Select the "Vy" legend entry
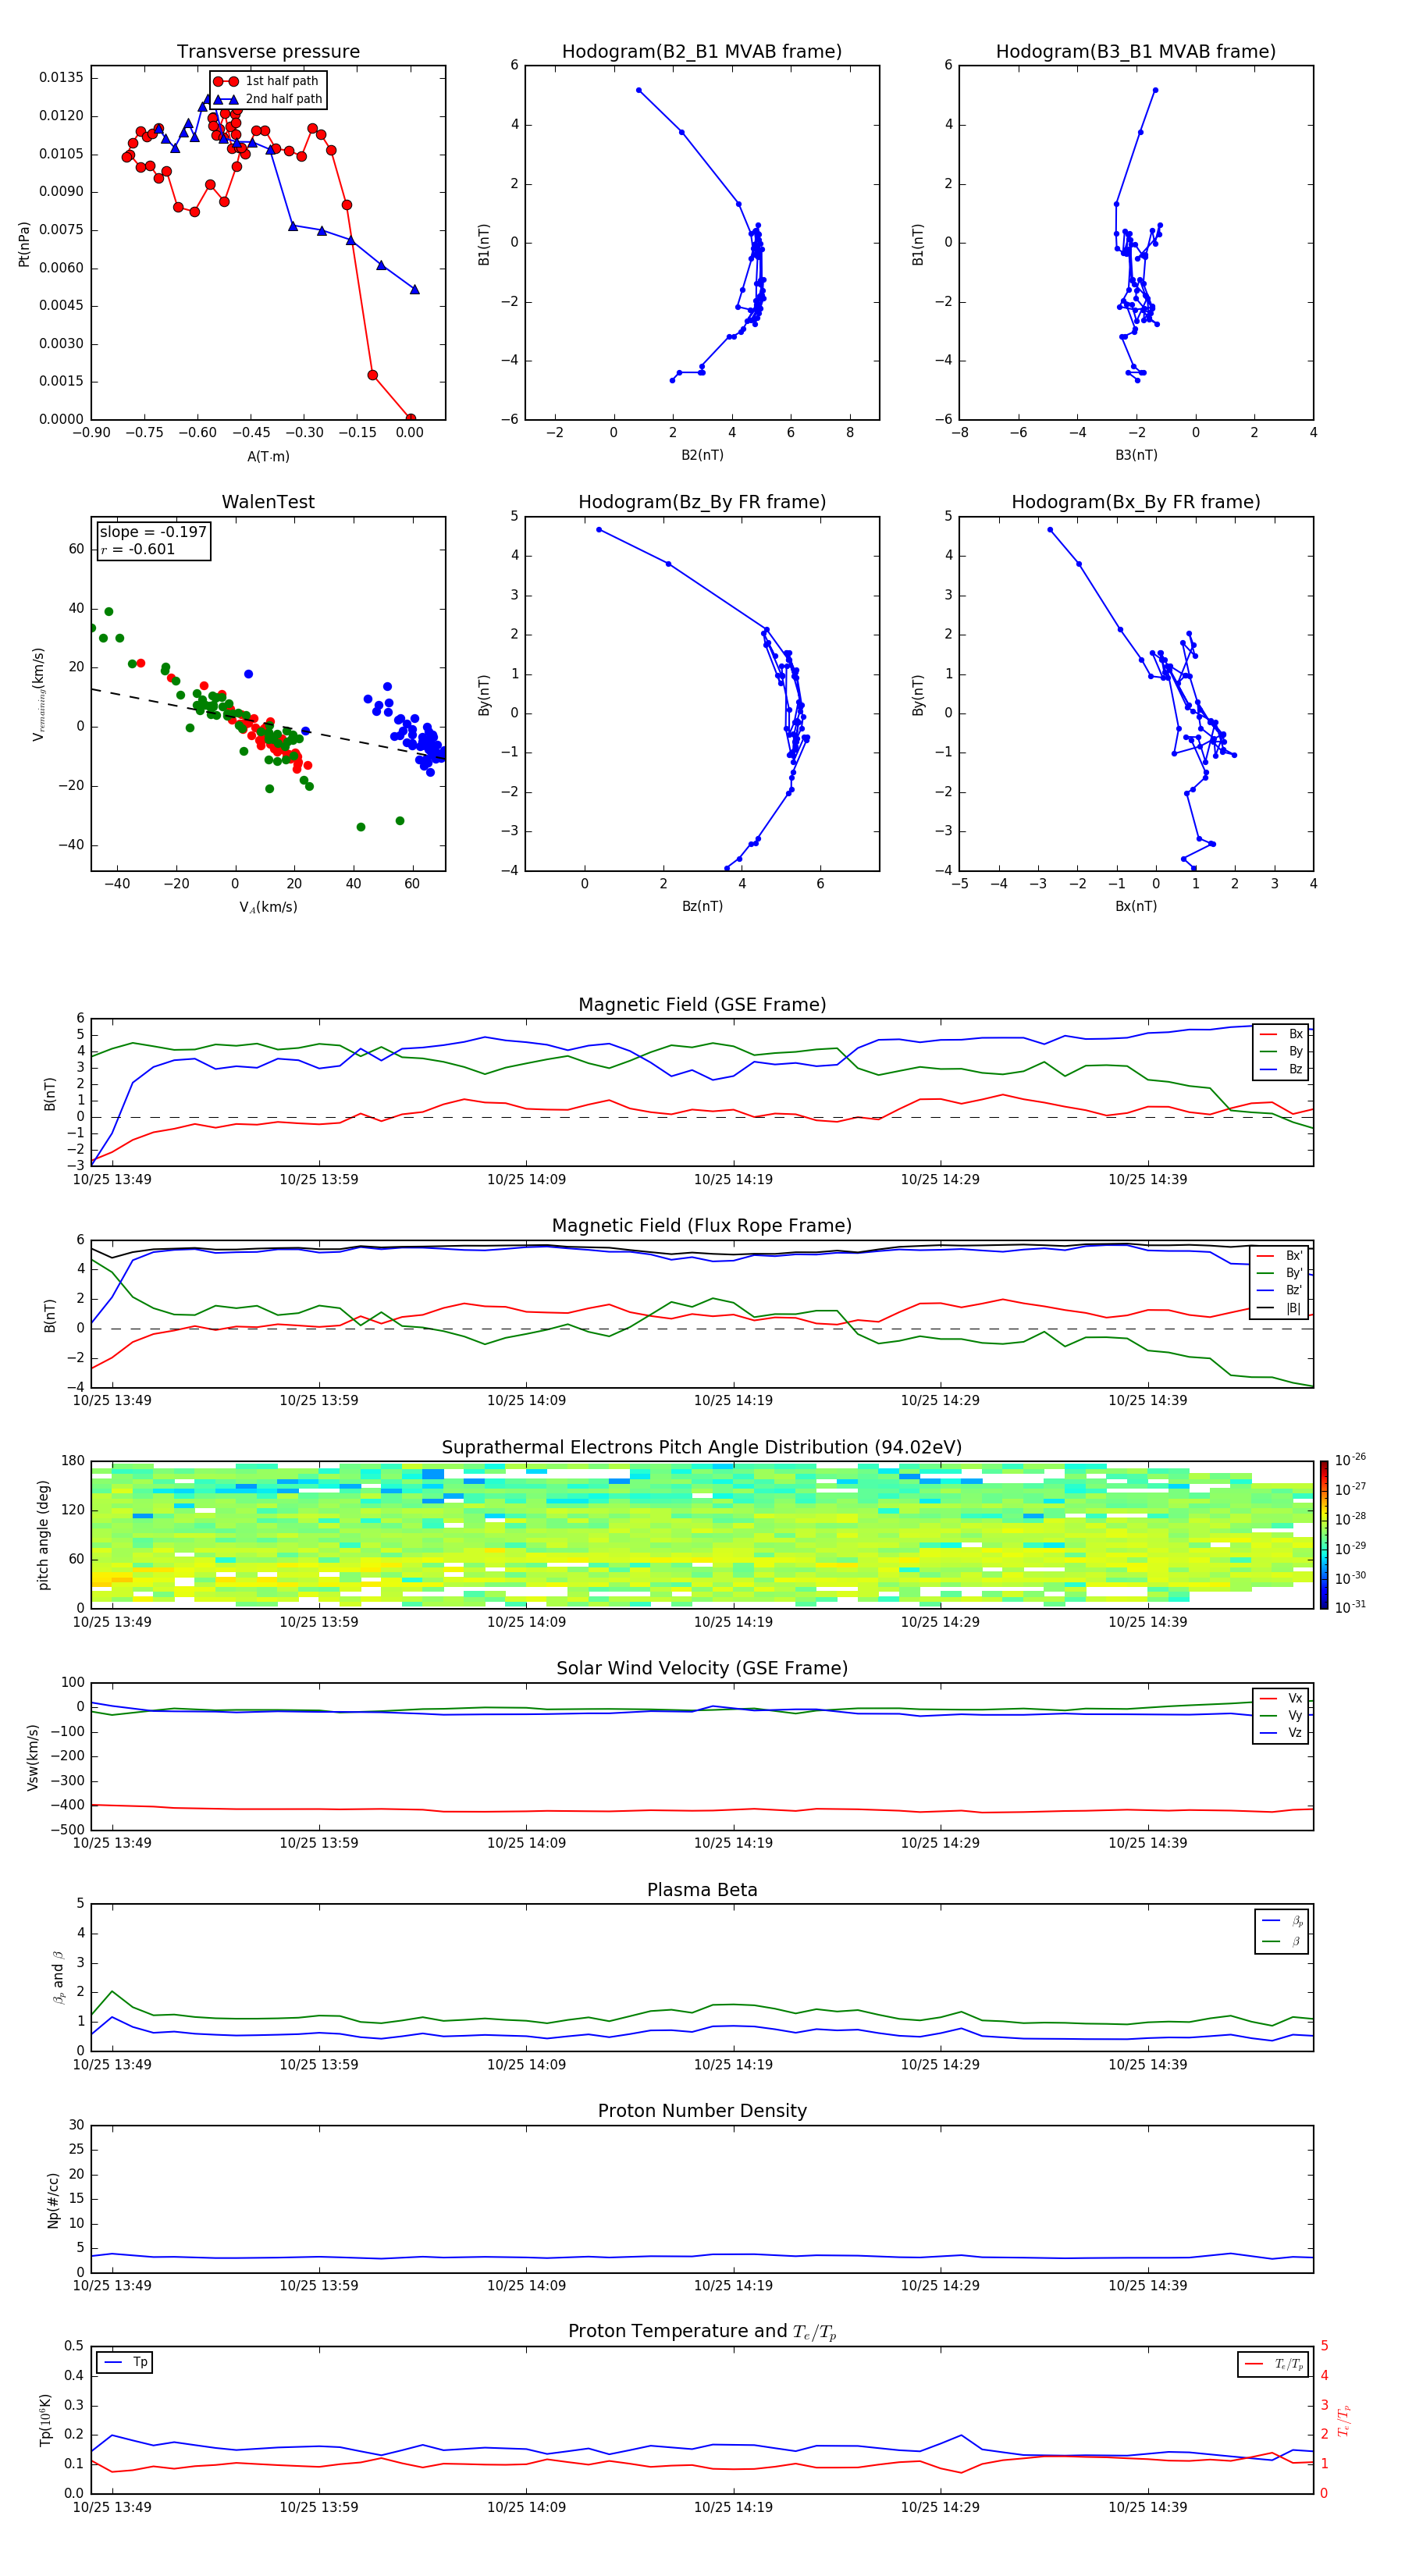 click(x=1281, y=1716)
